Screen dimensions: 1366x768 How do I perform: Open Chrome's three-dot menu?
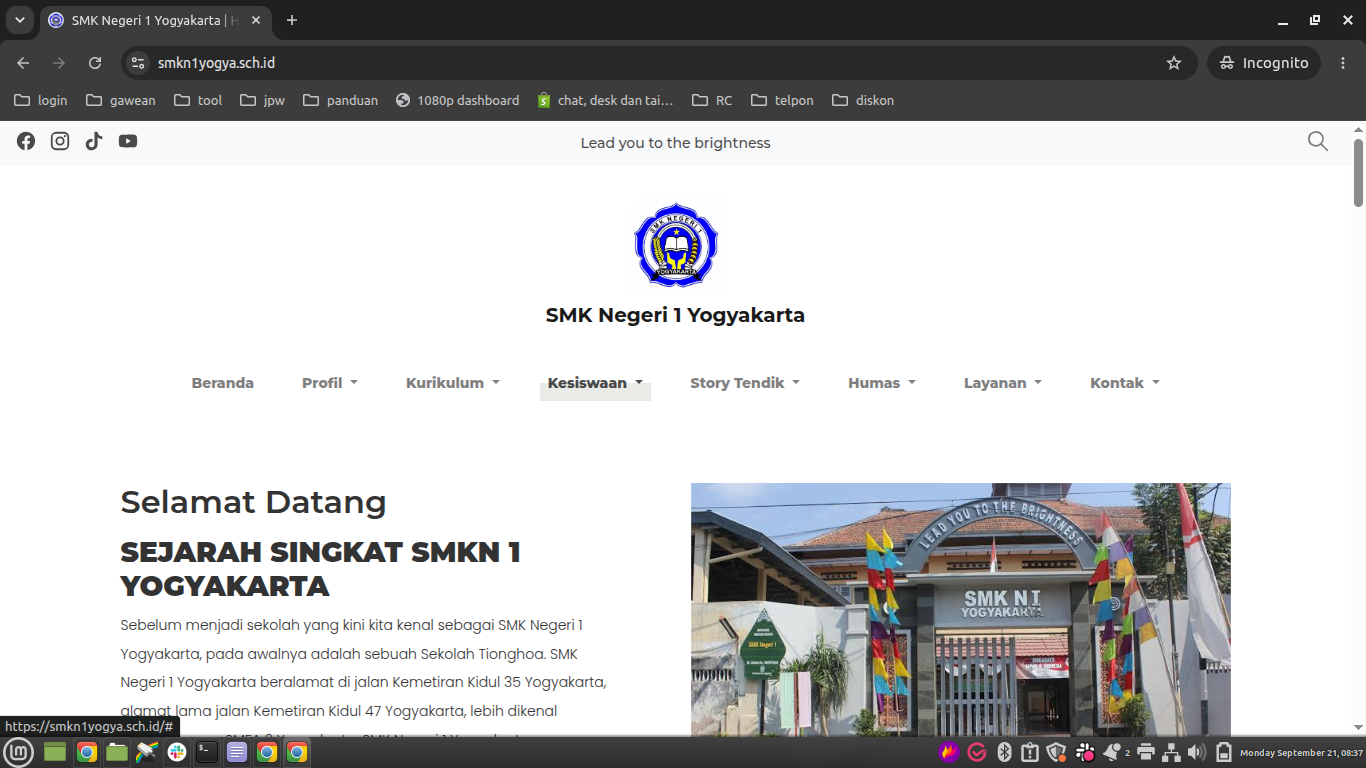click(1343, 63)
